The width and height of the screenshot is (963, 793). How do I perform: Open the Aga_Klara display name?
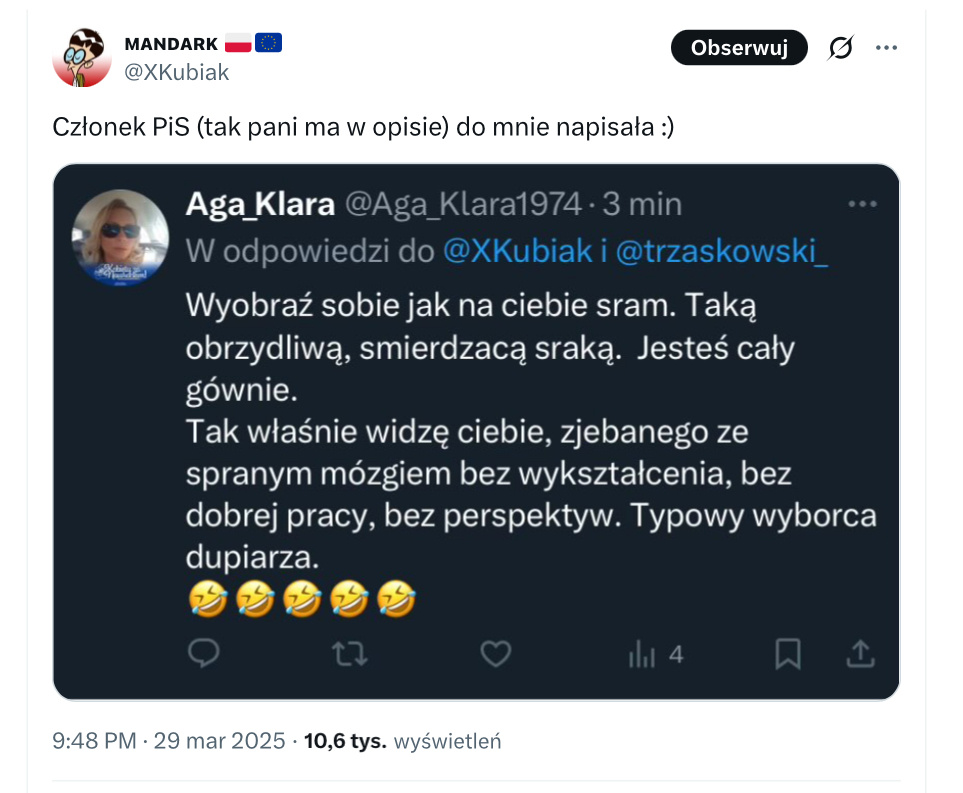tap(260, 204)
